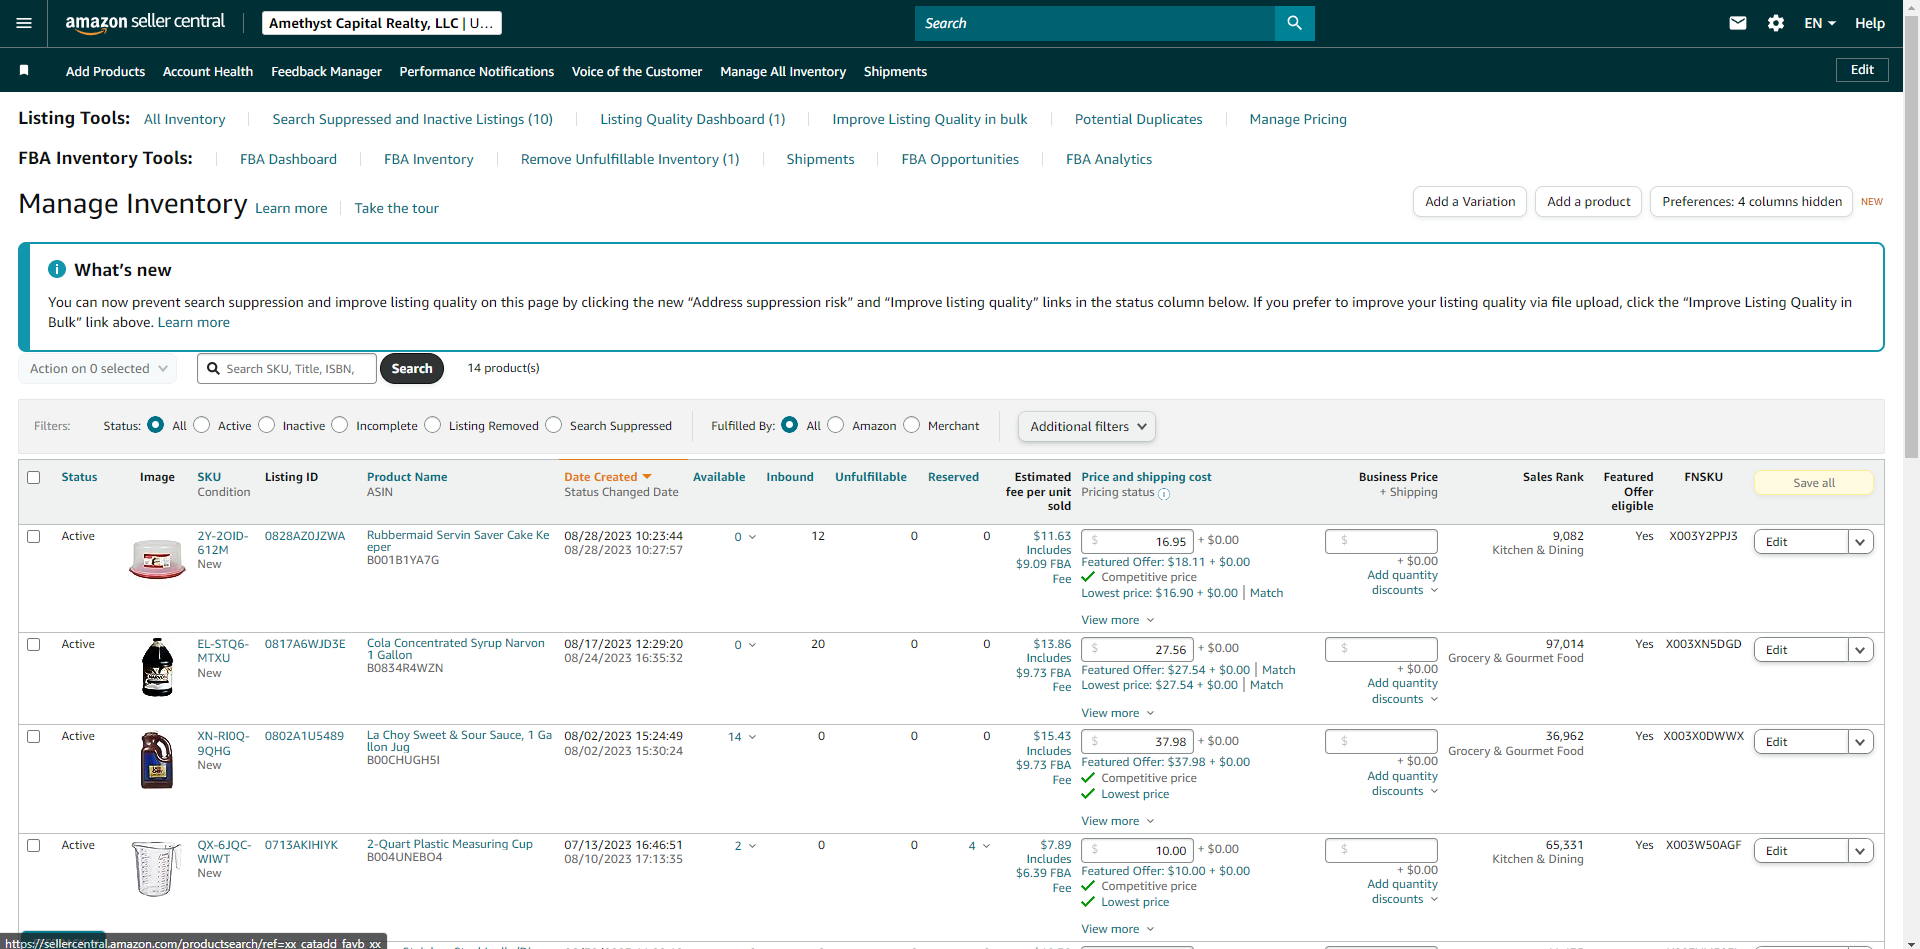Open Voice of the Customer menu
The width and height of the screenshot is (1920, 949).
(x=637, y=72)
